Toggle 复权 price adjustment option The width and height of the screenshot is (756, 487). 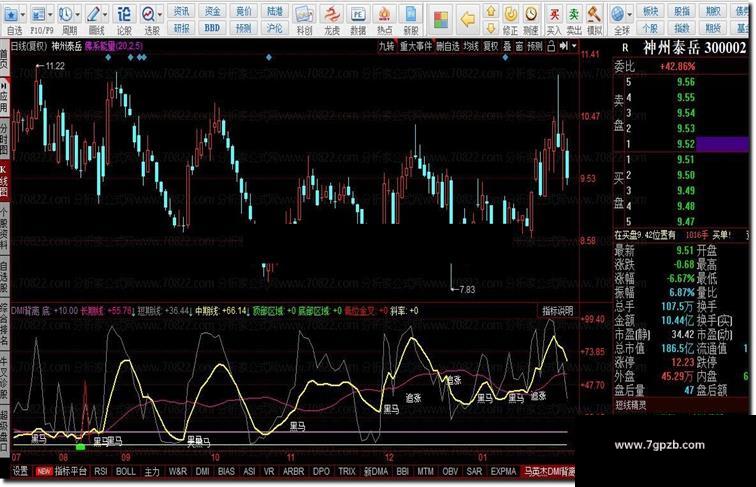[490, 46]
